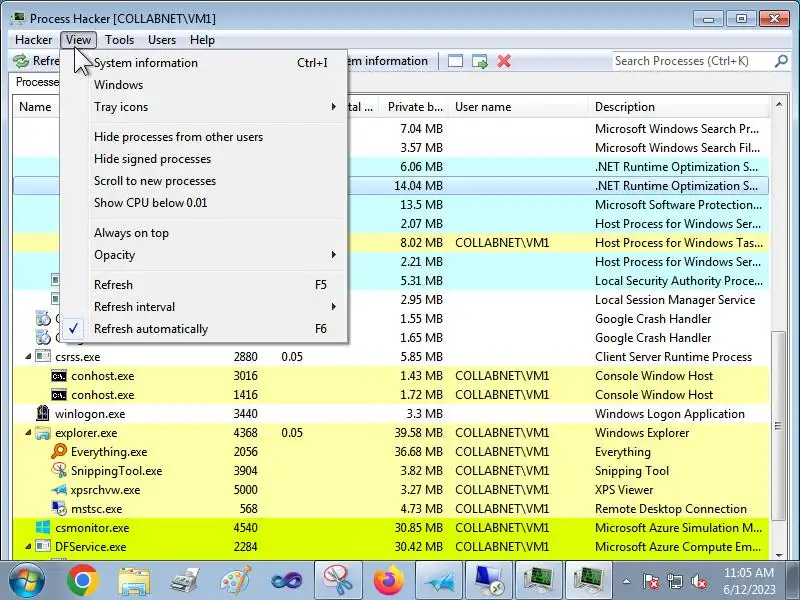This screenshot has width=800, height=600.
Task: Select the csmonitor.exe process row
Action: click(x=391, y=528)
